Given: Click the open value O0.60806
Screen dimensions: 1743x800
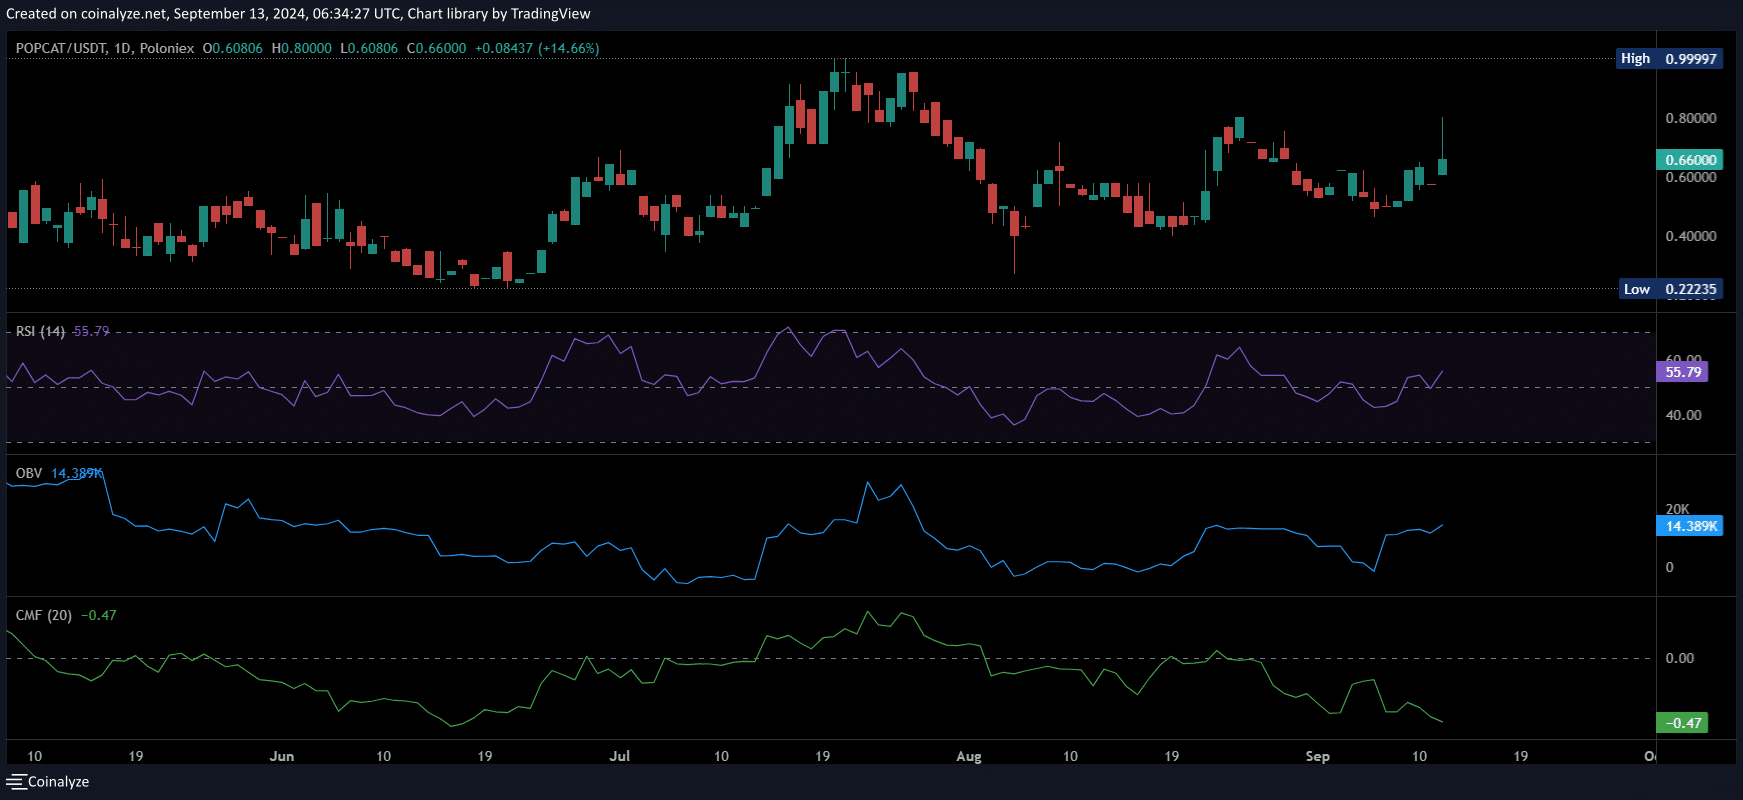Looking at the screenshot, I should coord(233,48).
